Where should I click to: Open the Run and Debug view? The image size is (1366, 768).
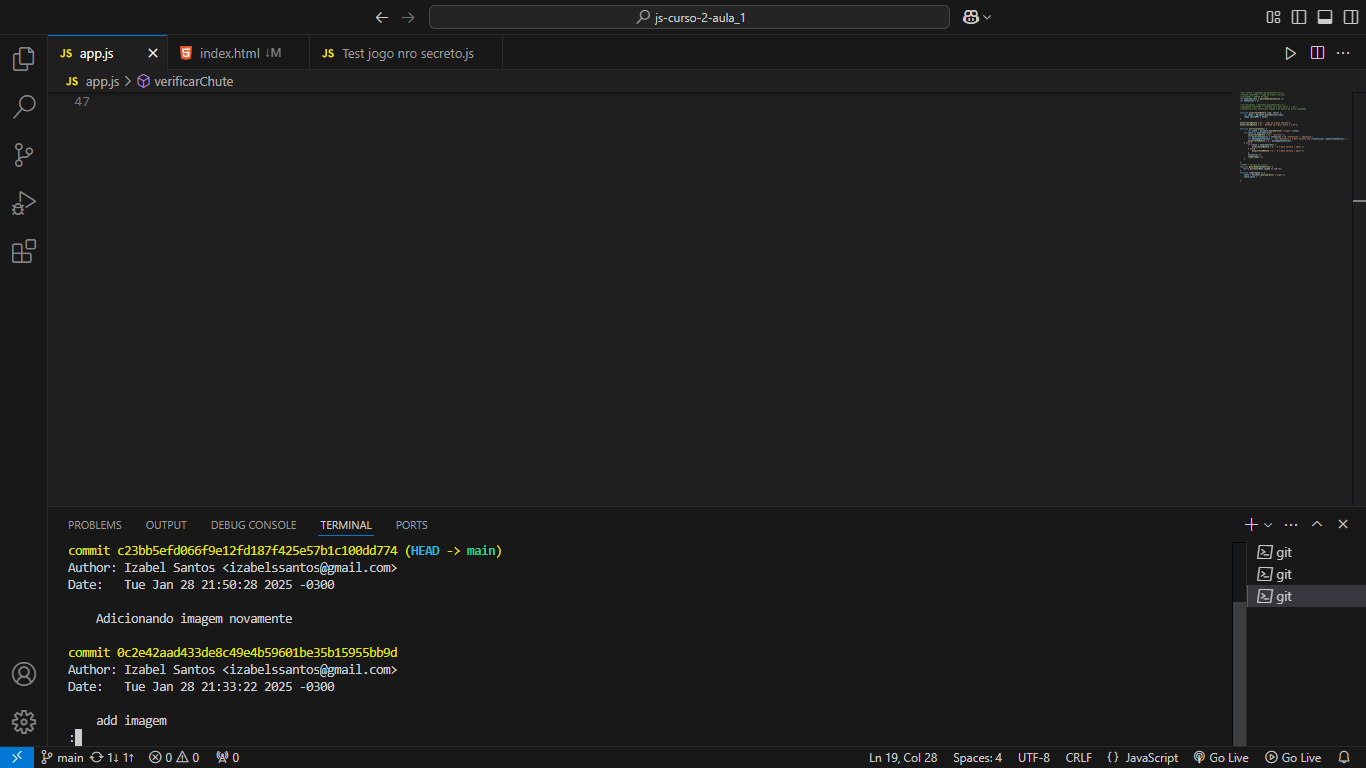(x=23, y=203)
